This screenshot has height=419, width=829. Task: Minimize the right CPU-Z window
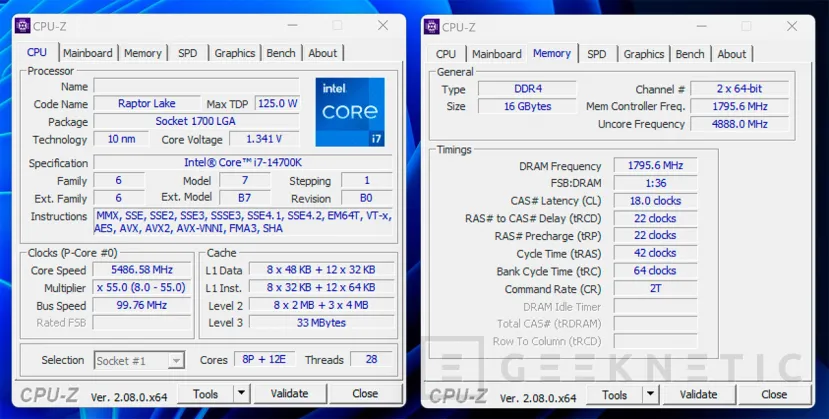[x=701, y=26]
